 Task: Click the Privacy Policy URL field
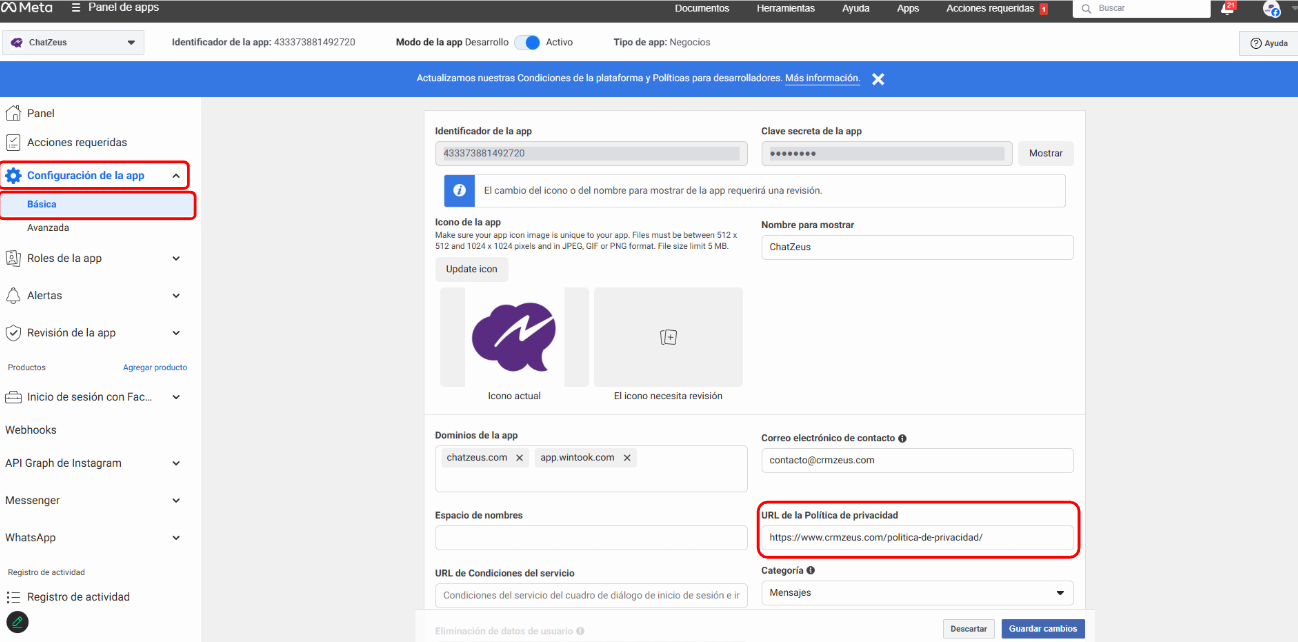[916, 538]
